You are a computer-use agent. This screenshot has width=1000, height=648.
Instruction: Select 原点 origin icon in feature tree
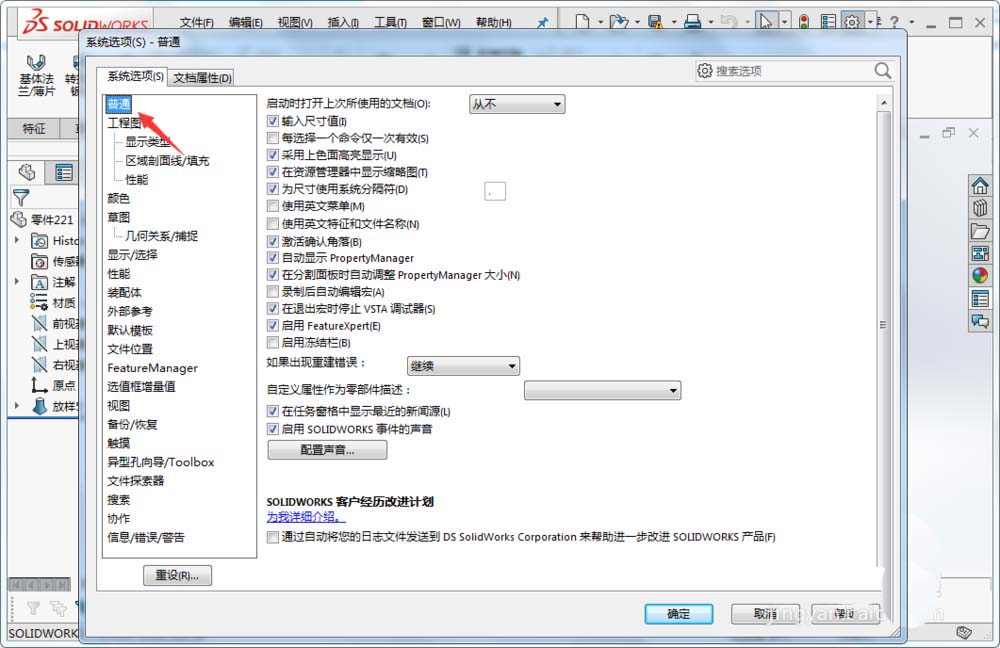pos(40,385)
